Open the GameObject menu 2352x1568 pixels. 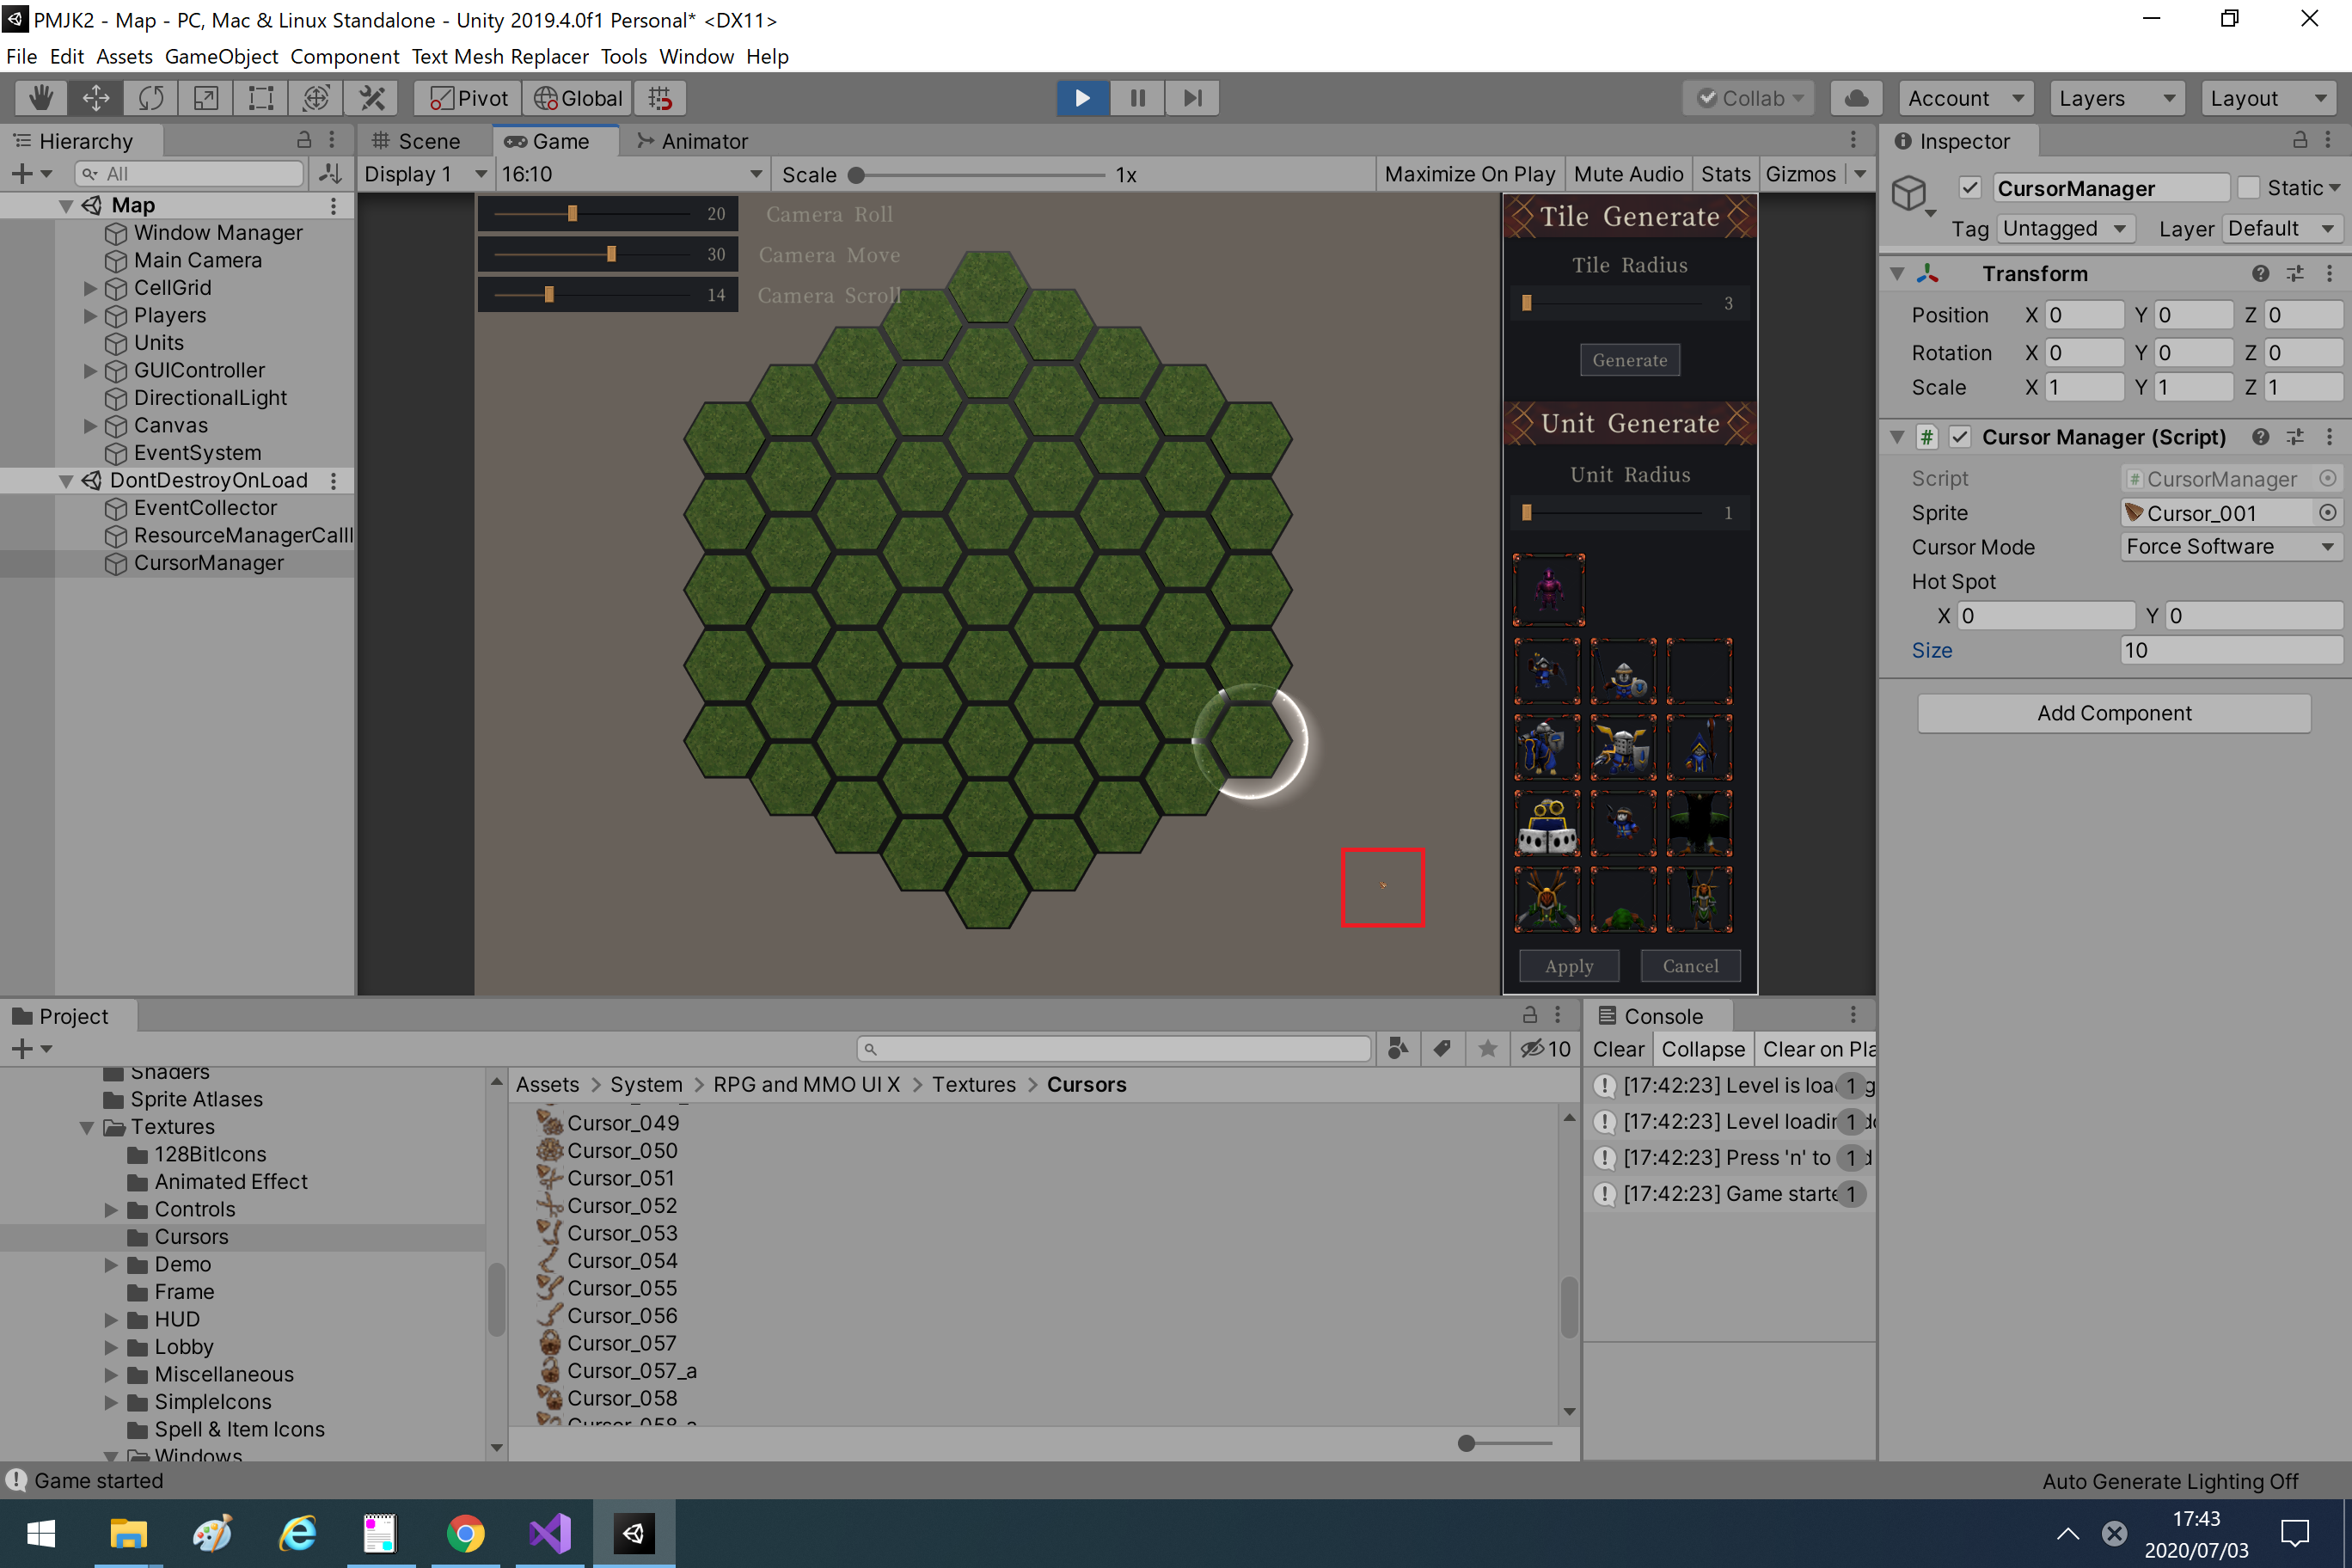(x=221, y=56)
